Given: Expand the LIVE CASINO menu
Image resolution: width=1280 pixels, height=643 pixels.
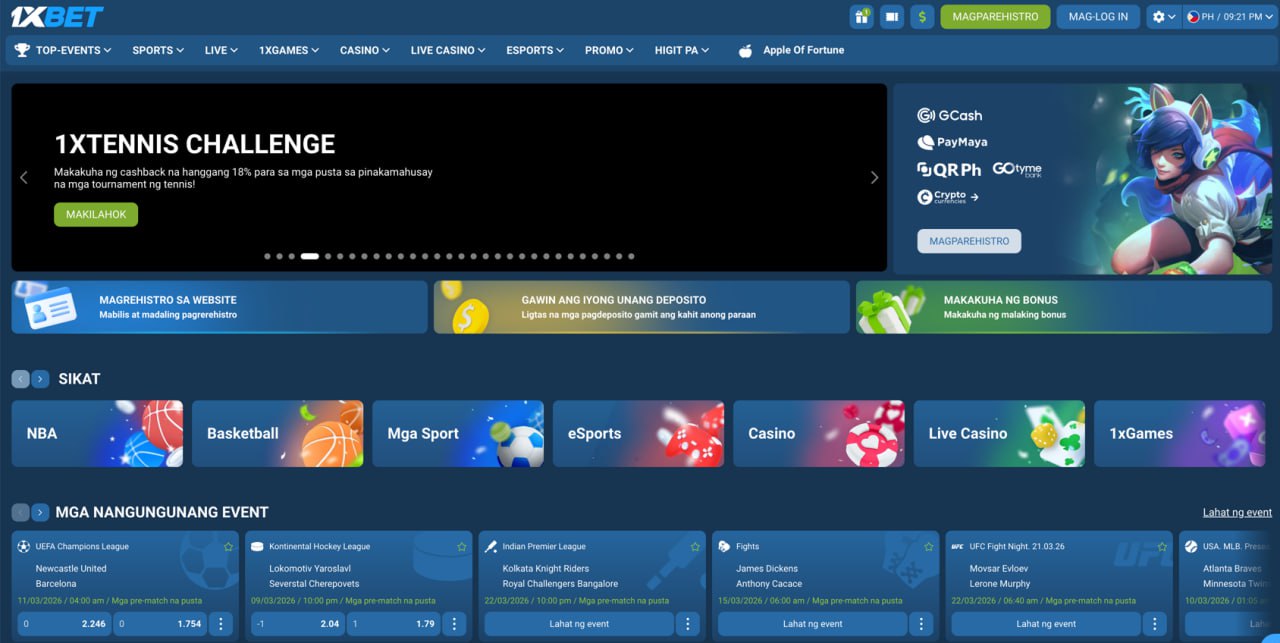Looking at the screenshot, I should [x=448, y=50].
